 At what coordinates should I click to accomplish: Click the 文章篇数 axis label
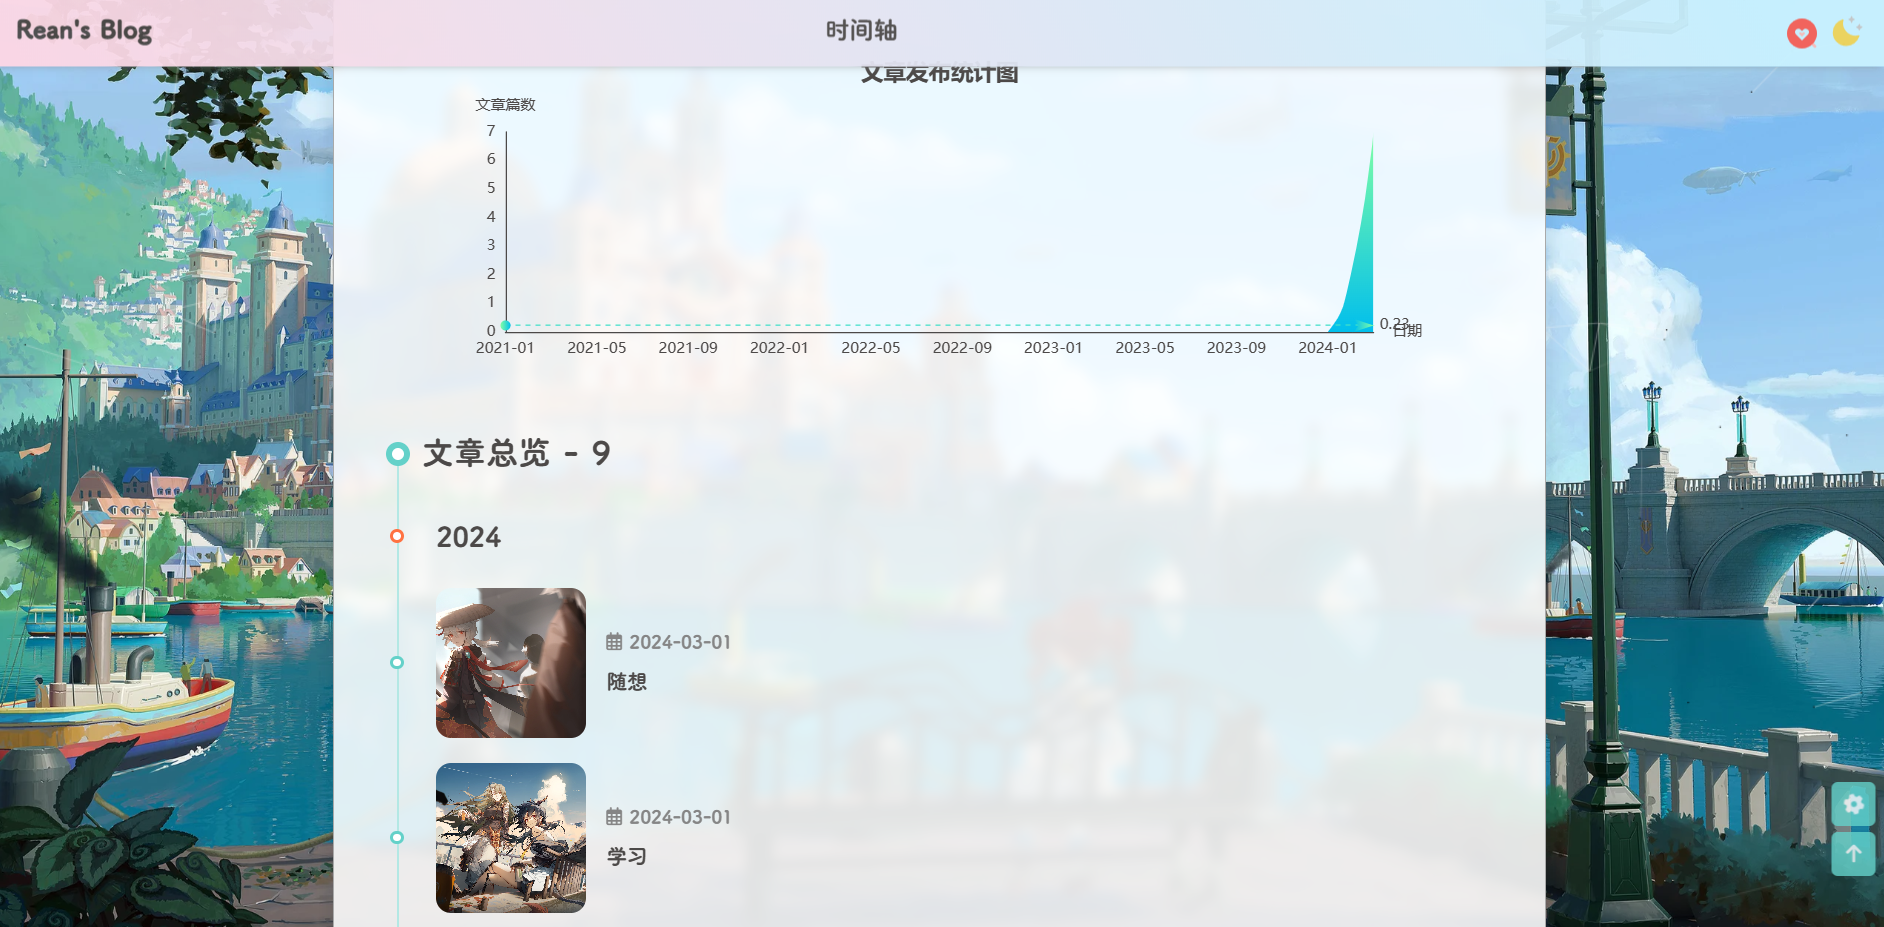505,105
